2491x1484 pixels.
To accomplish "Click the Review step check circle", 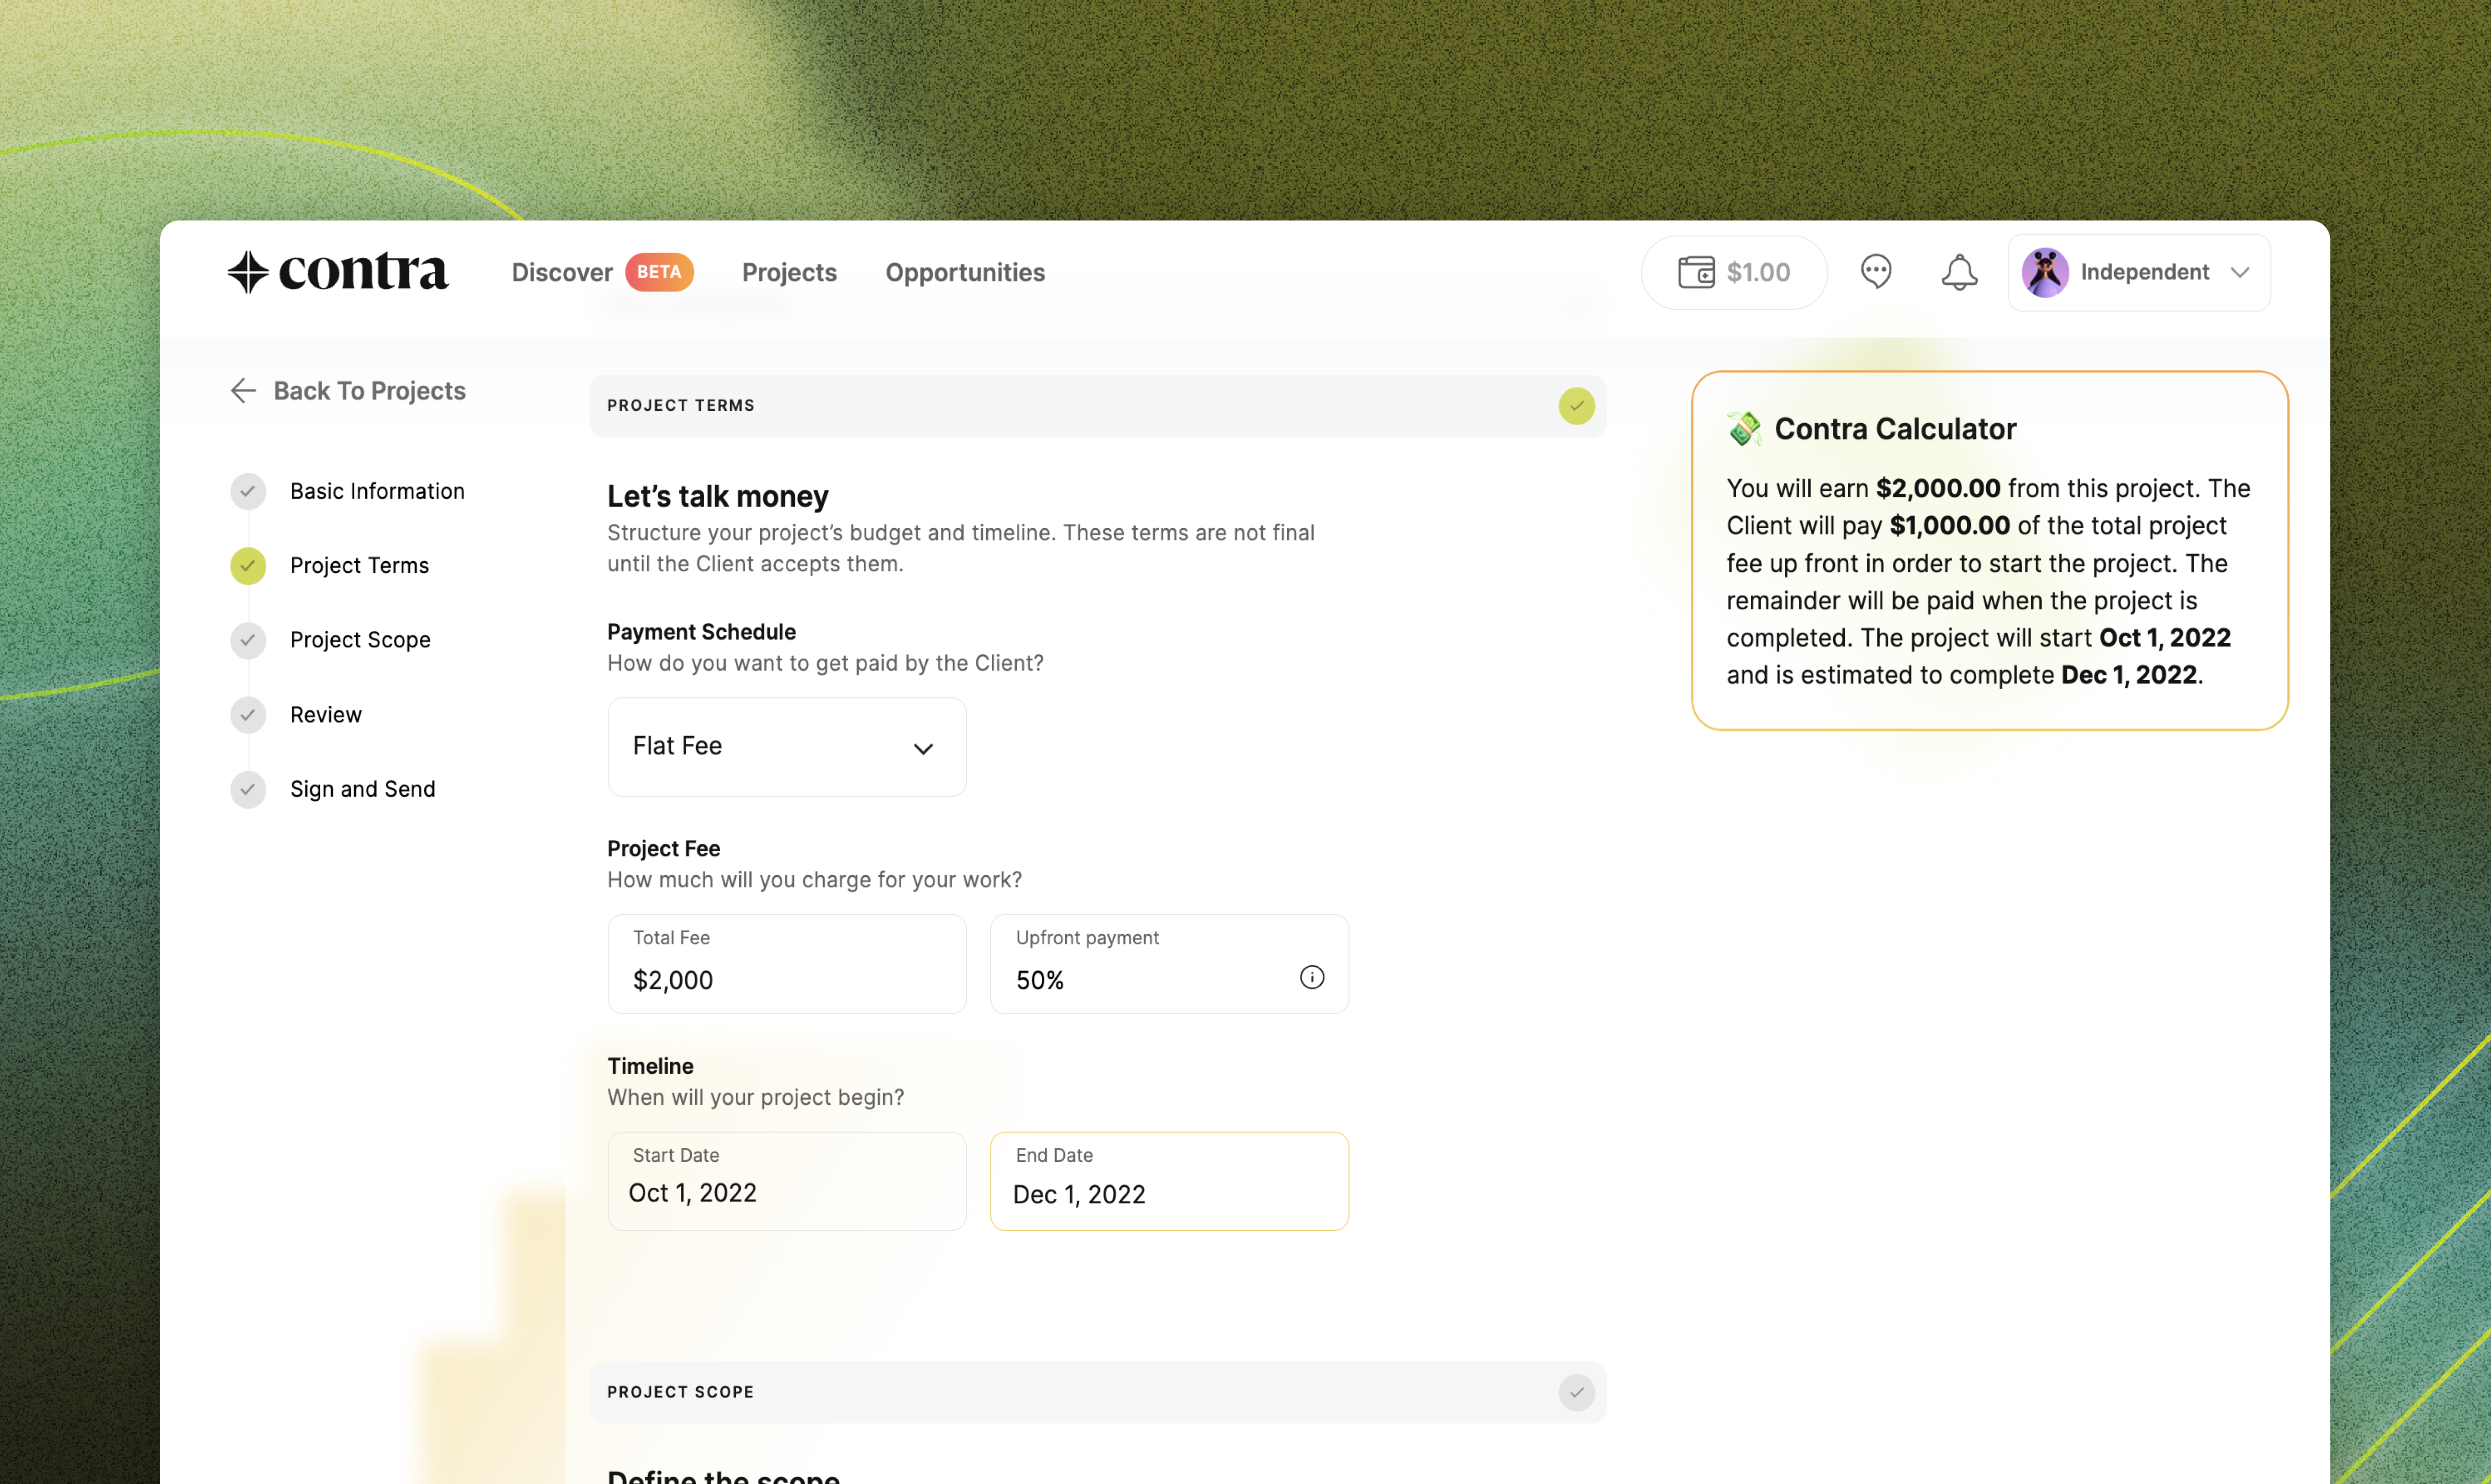I will tap(248, 715).
